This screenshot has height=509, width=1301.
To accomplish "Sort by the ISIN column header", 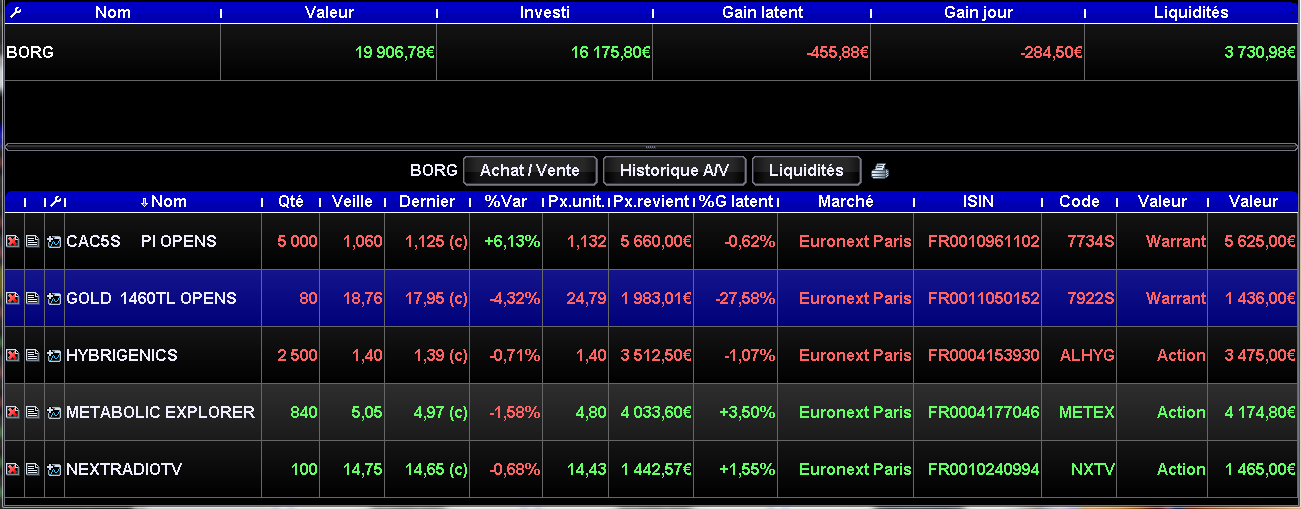I will [x=978, y=202].
